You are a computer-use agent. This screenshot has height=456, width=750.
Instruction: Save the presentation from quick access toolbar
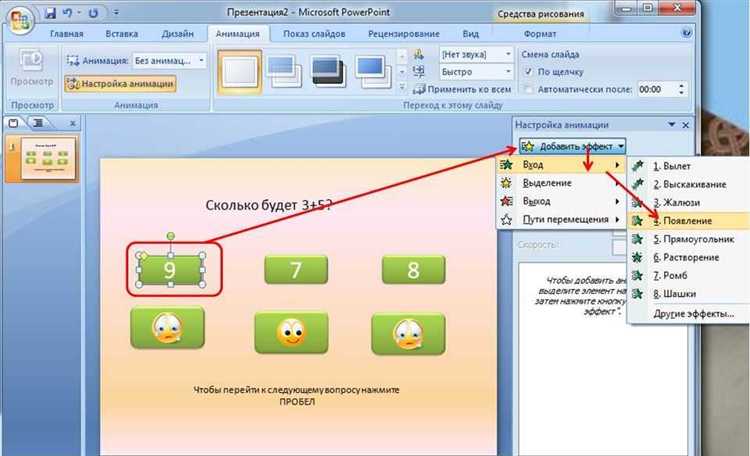click(x=50, y=13)
